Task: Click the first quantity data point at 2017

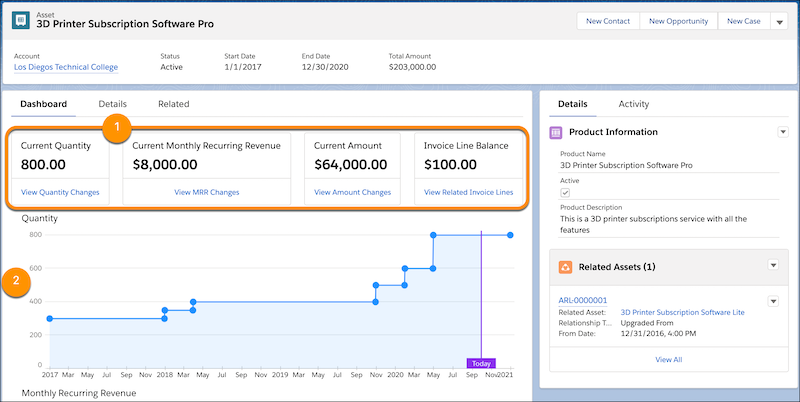Action: click(49, 319)
